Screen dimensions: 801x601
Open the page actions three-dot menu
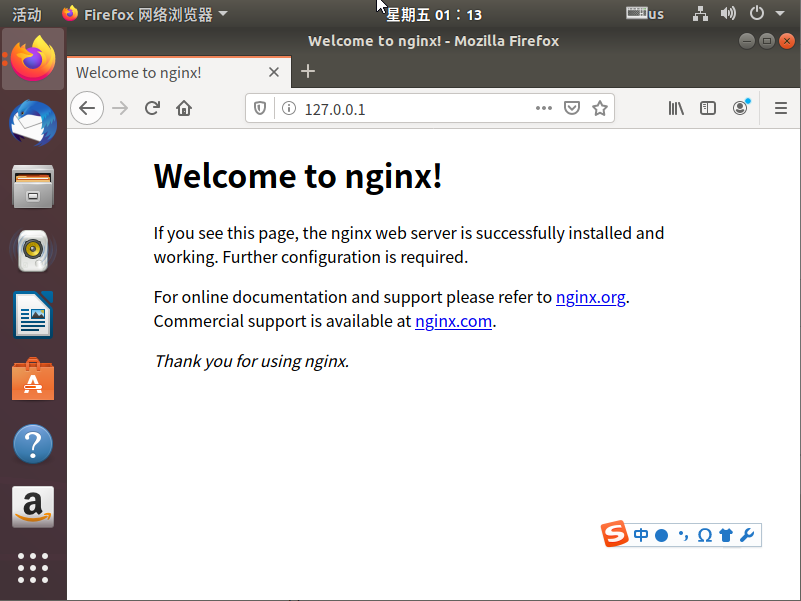543,108
